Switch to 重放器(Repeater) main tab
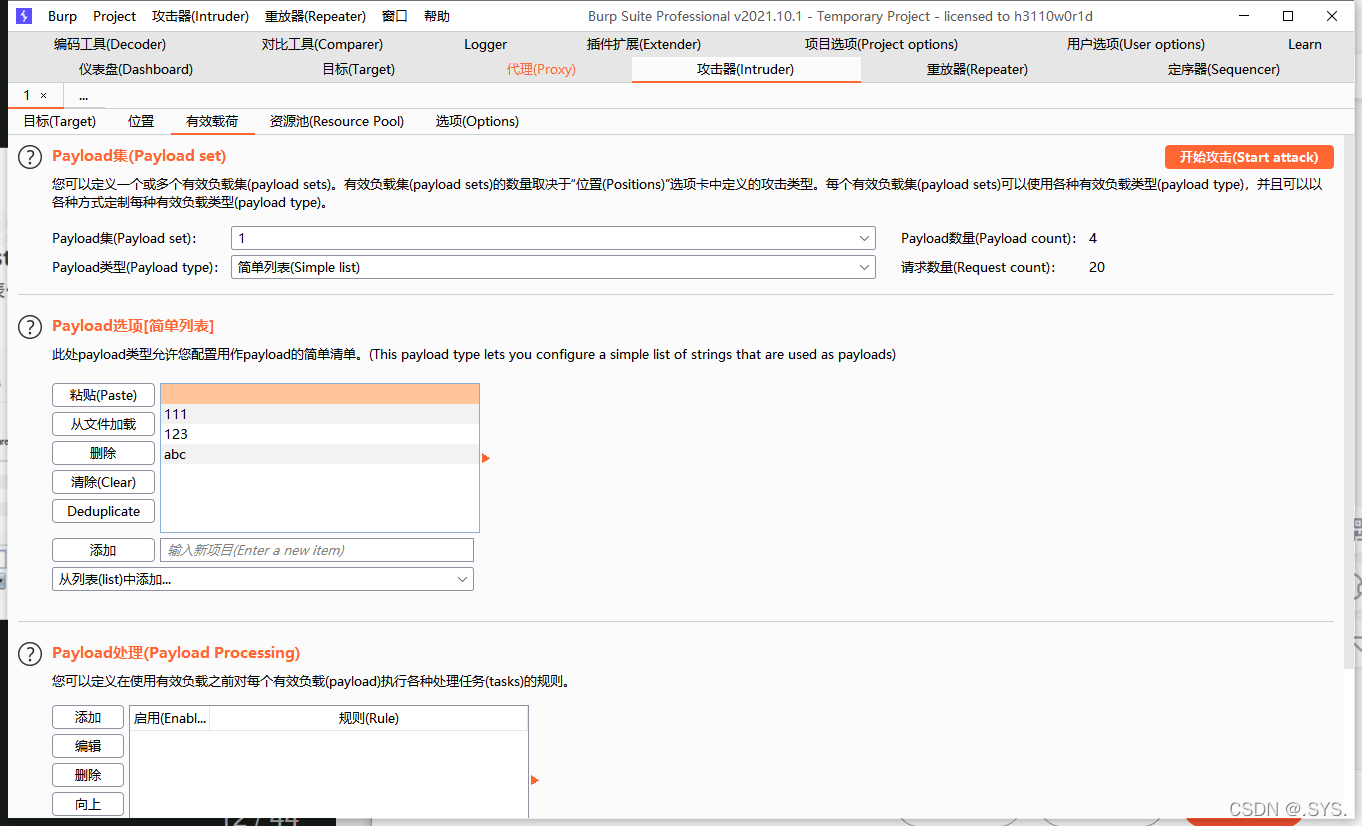This screenshot has width=1362, height=826. [x=977, y=69]
